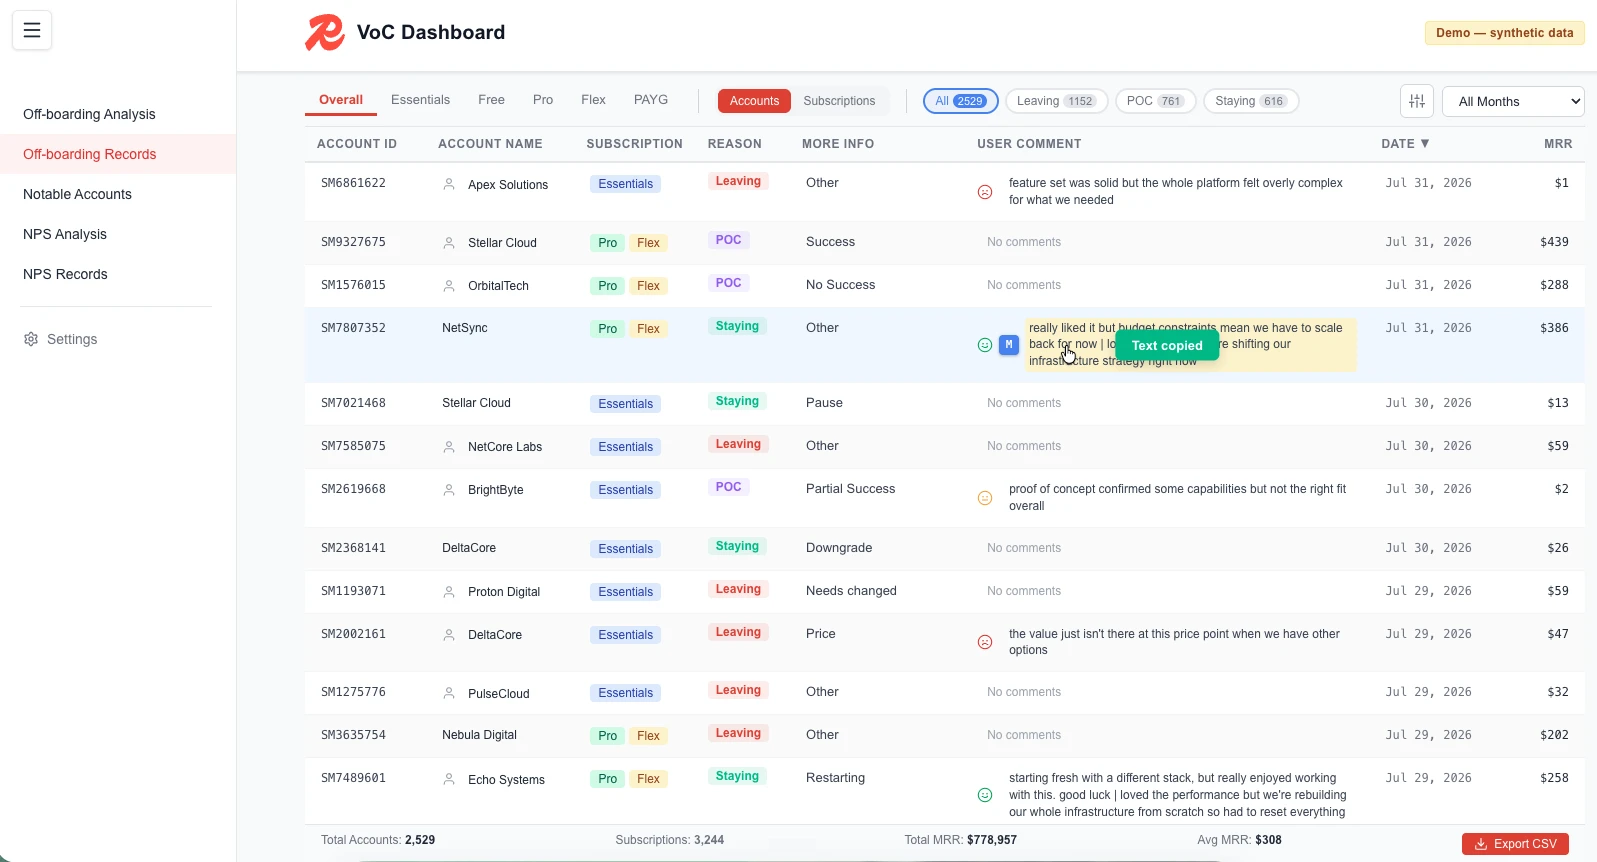Click account ID SM7021468

[353, 403]
